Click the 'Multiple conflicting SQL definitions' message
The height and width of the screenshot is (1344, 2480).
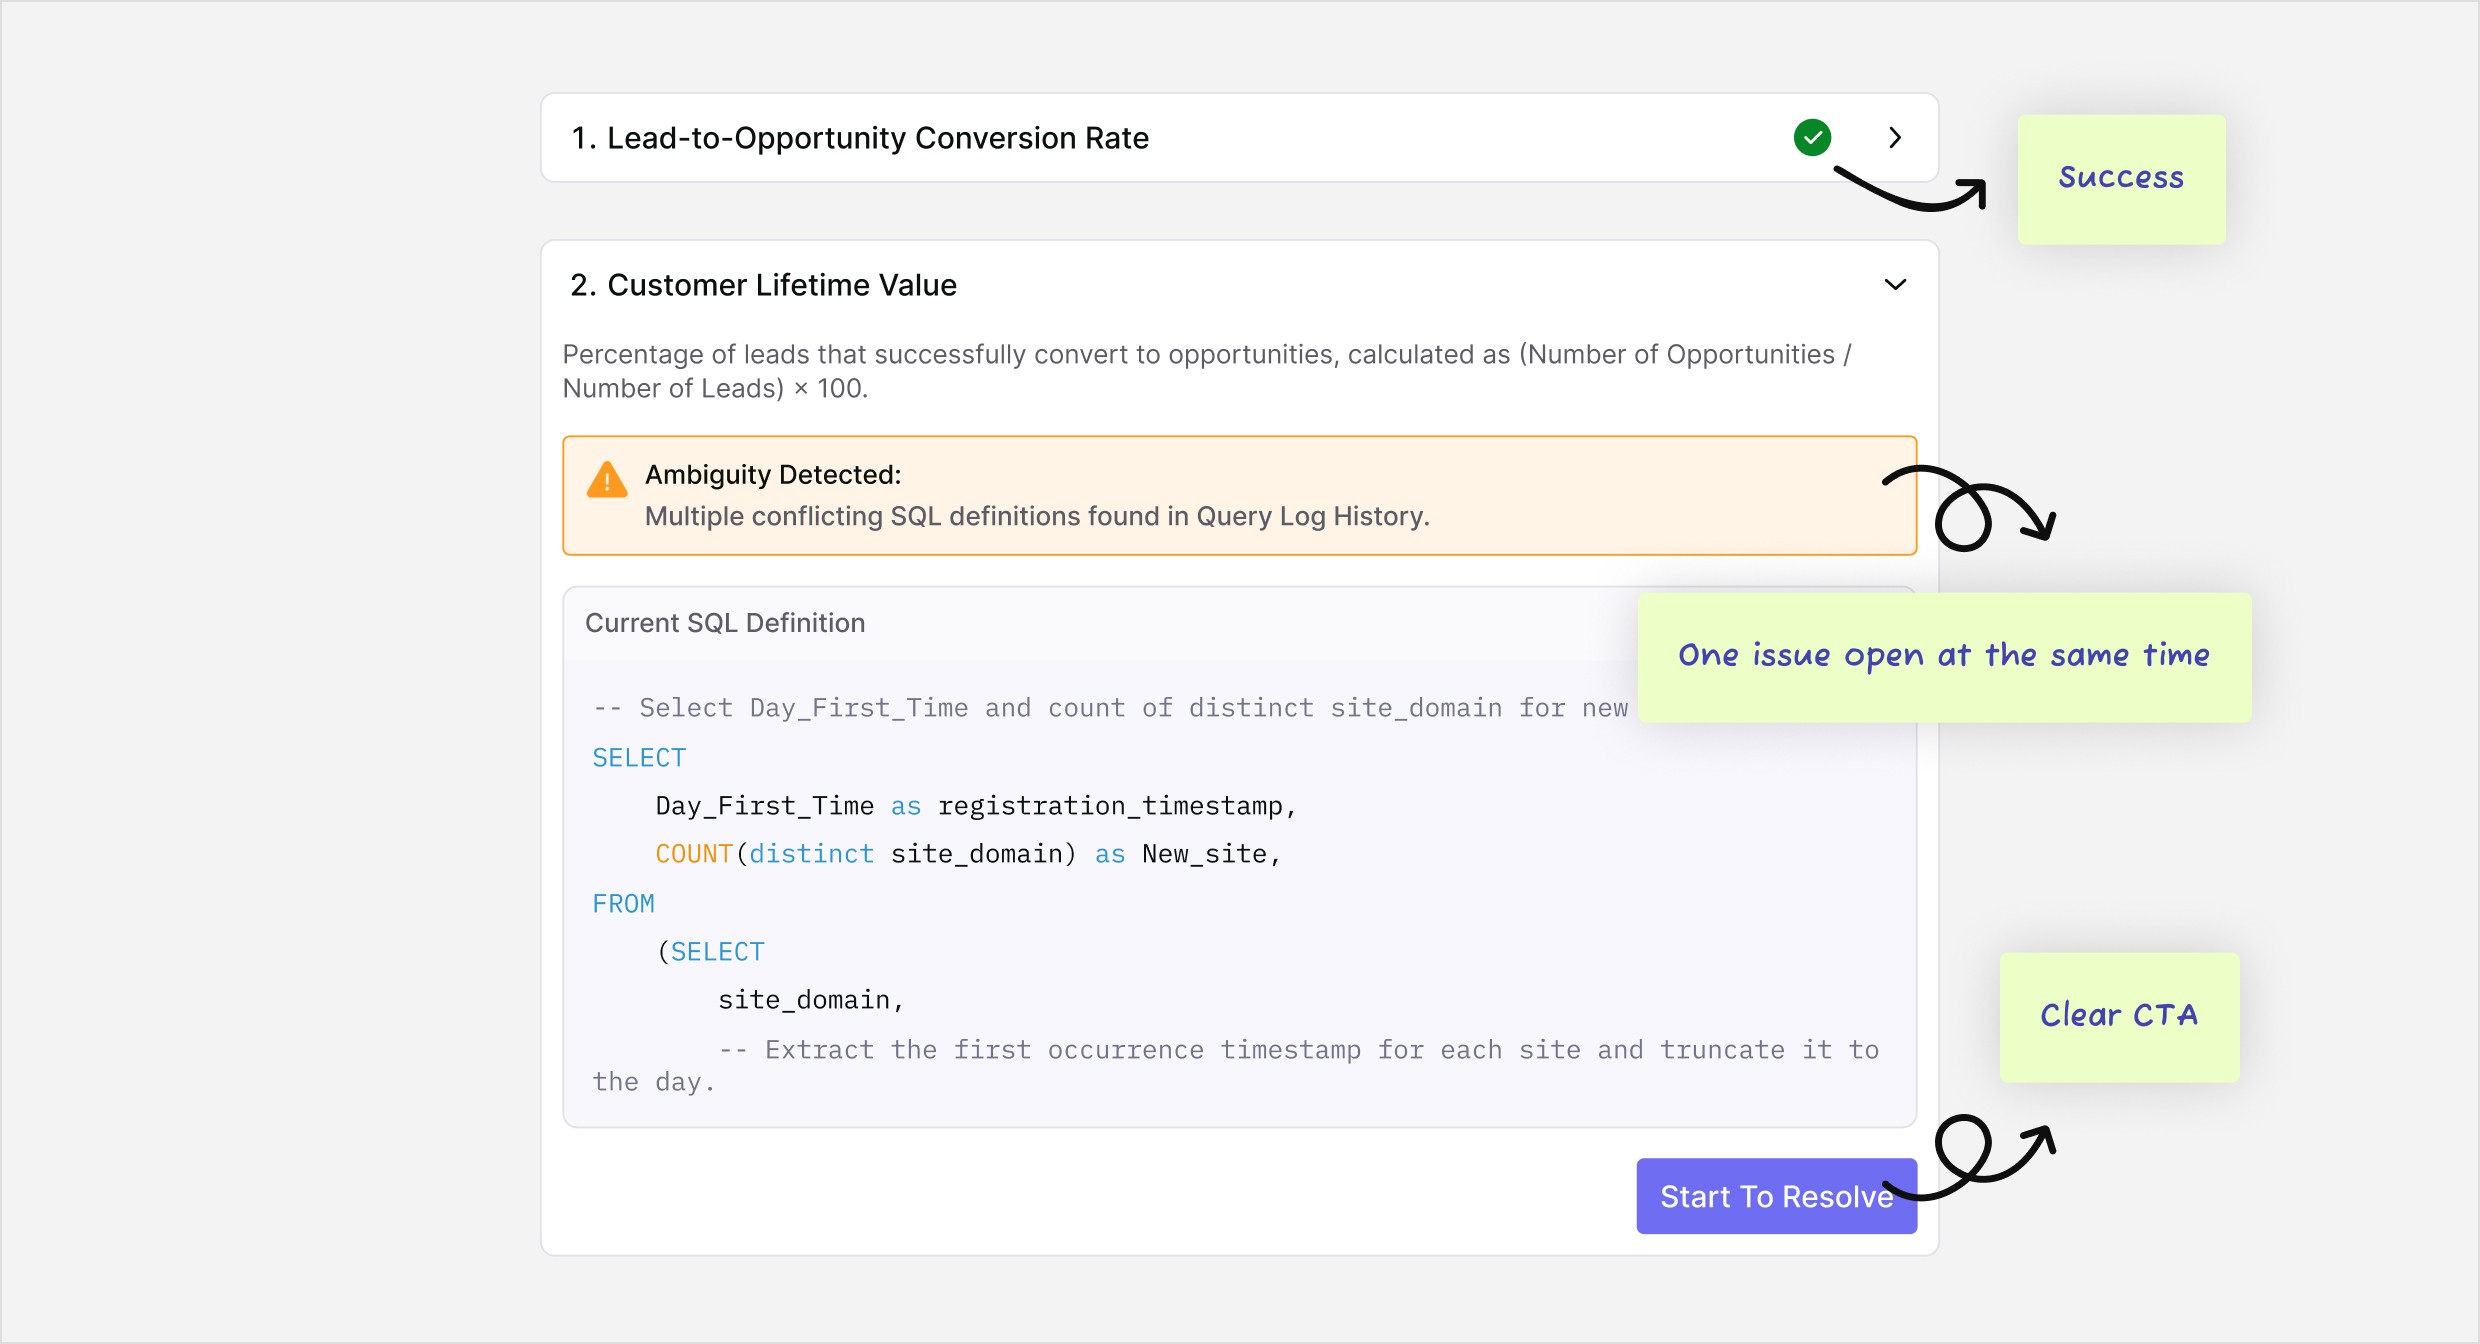click(1036, 517)
